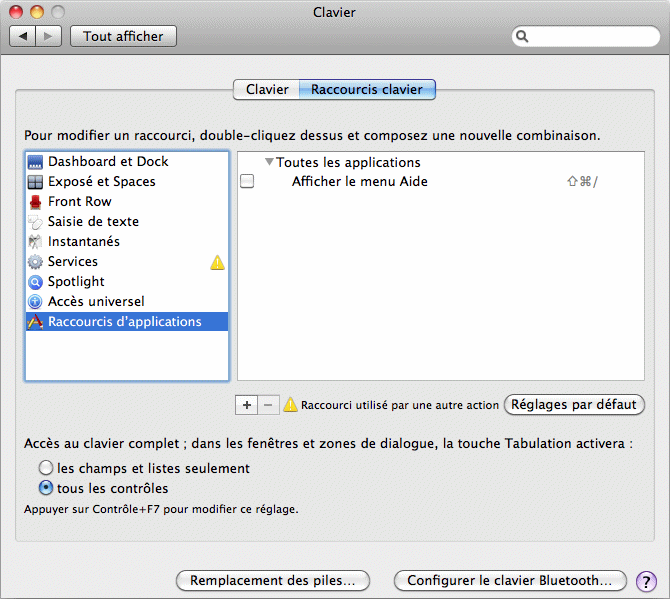Viewport: 670px width, 599px height.
Task: Open help with the question mark button
Action: pos(646,581)
